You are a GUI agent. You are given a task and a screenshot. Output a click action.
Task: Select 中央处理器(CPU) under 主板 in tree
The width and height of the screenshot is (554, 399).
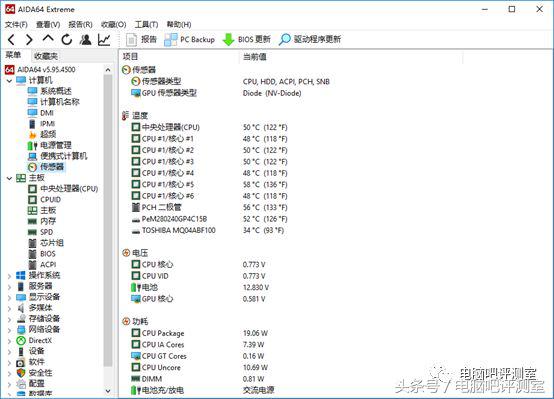[63, 189]
